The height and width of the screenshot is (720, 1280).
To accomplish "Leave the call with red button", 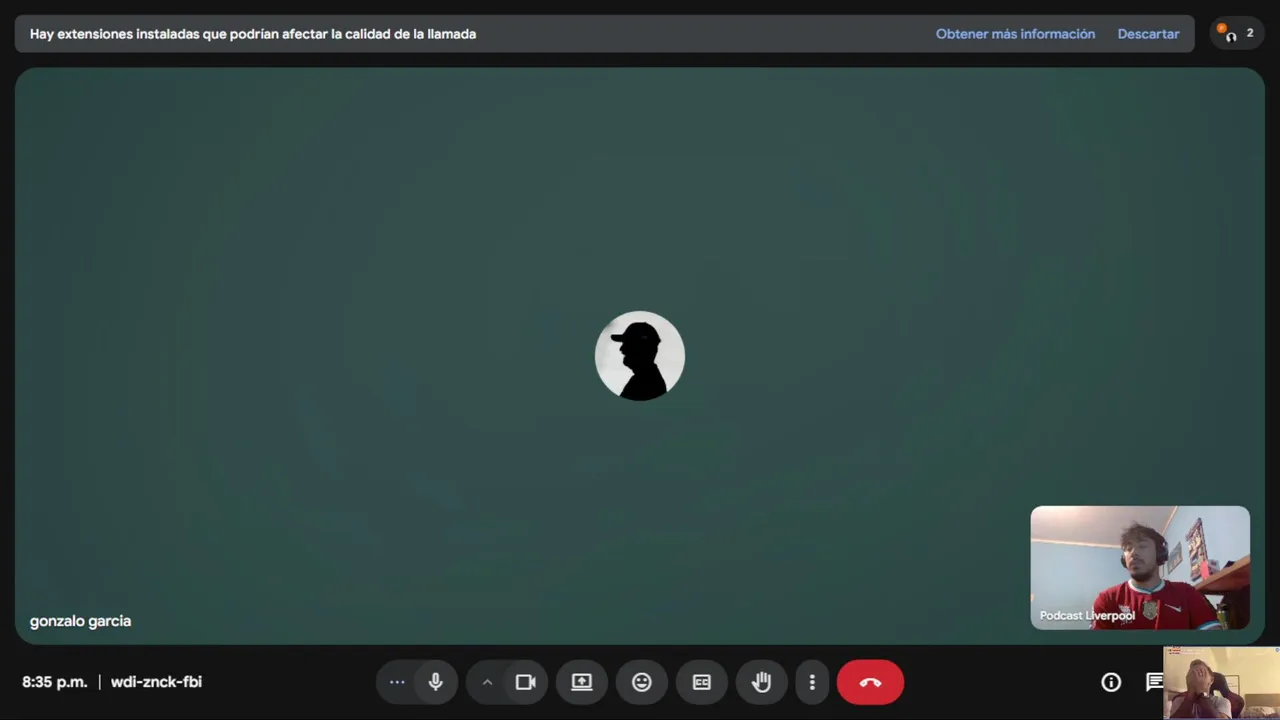I will click(870, 682).
